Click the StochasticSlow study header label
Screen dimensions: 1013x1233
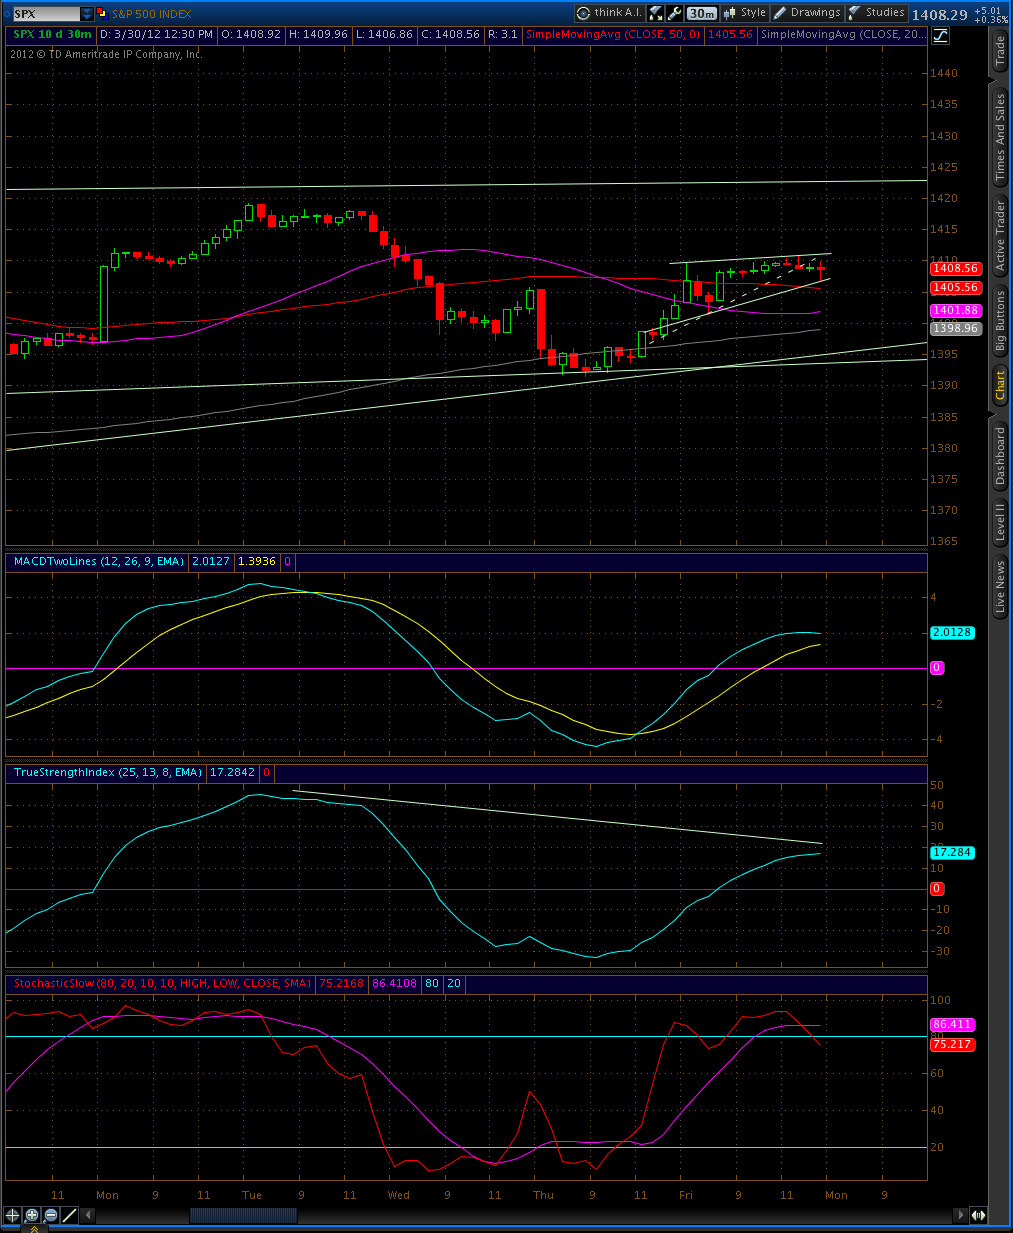coord(162,983)
